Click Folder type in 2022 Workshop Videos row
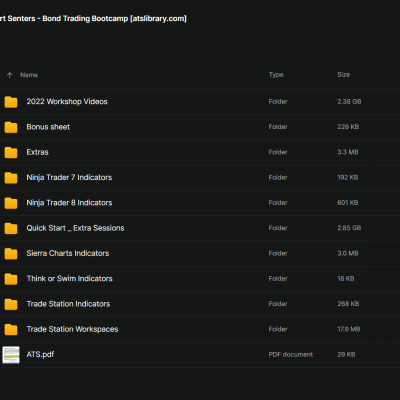 click(278, 102)
